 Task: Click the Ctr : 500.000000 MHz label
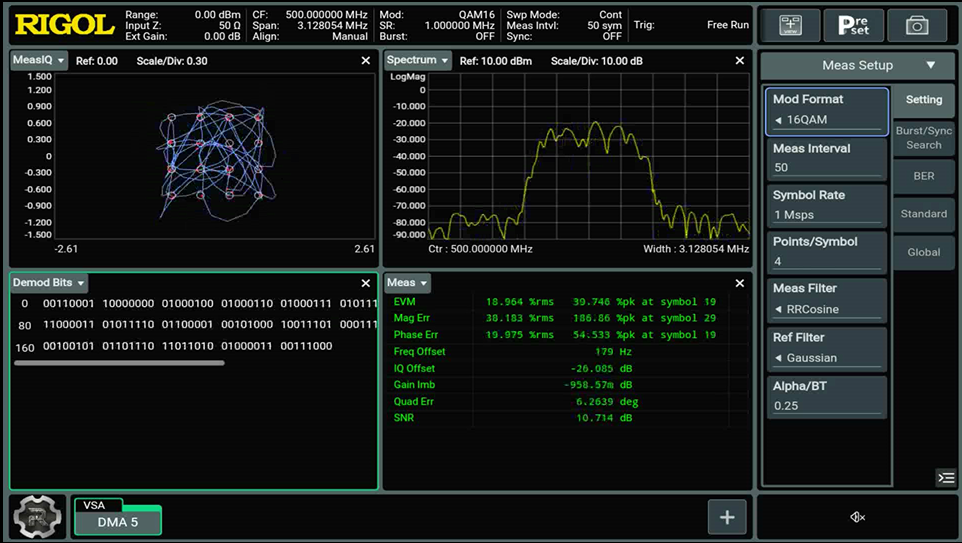click(480, 249)
